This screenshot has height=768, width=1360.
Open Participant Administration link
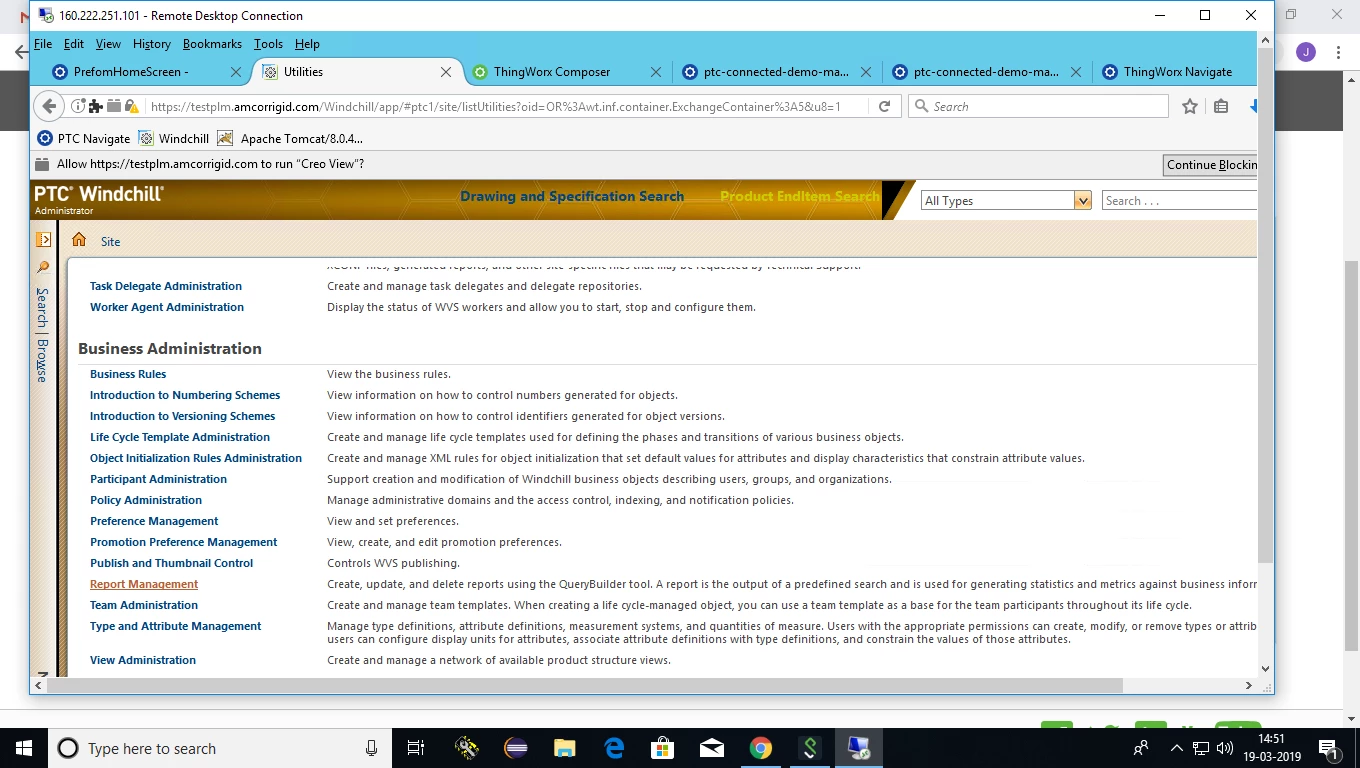158,479
